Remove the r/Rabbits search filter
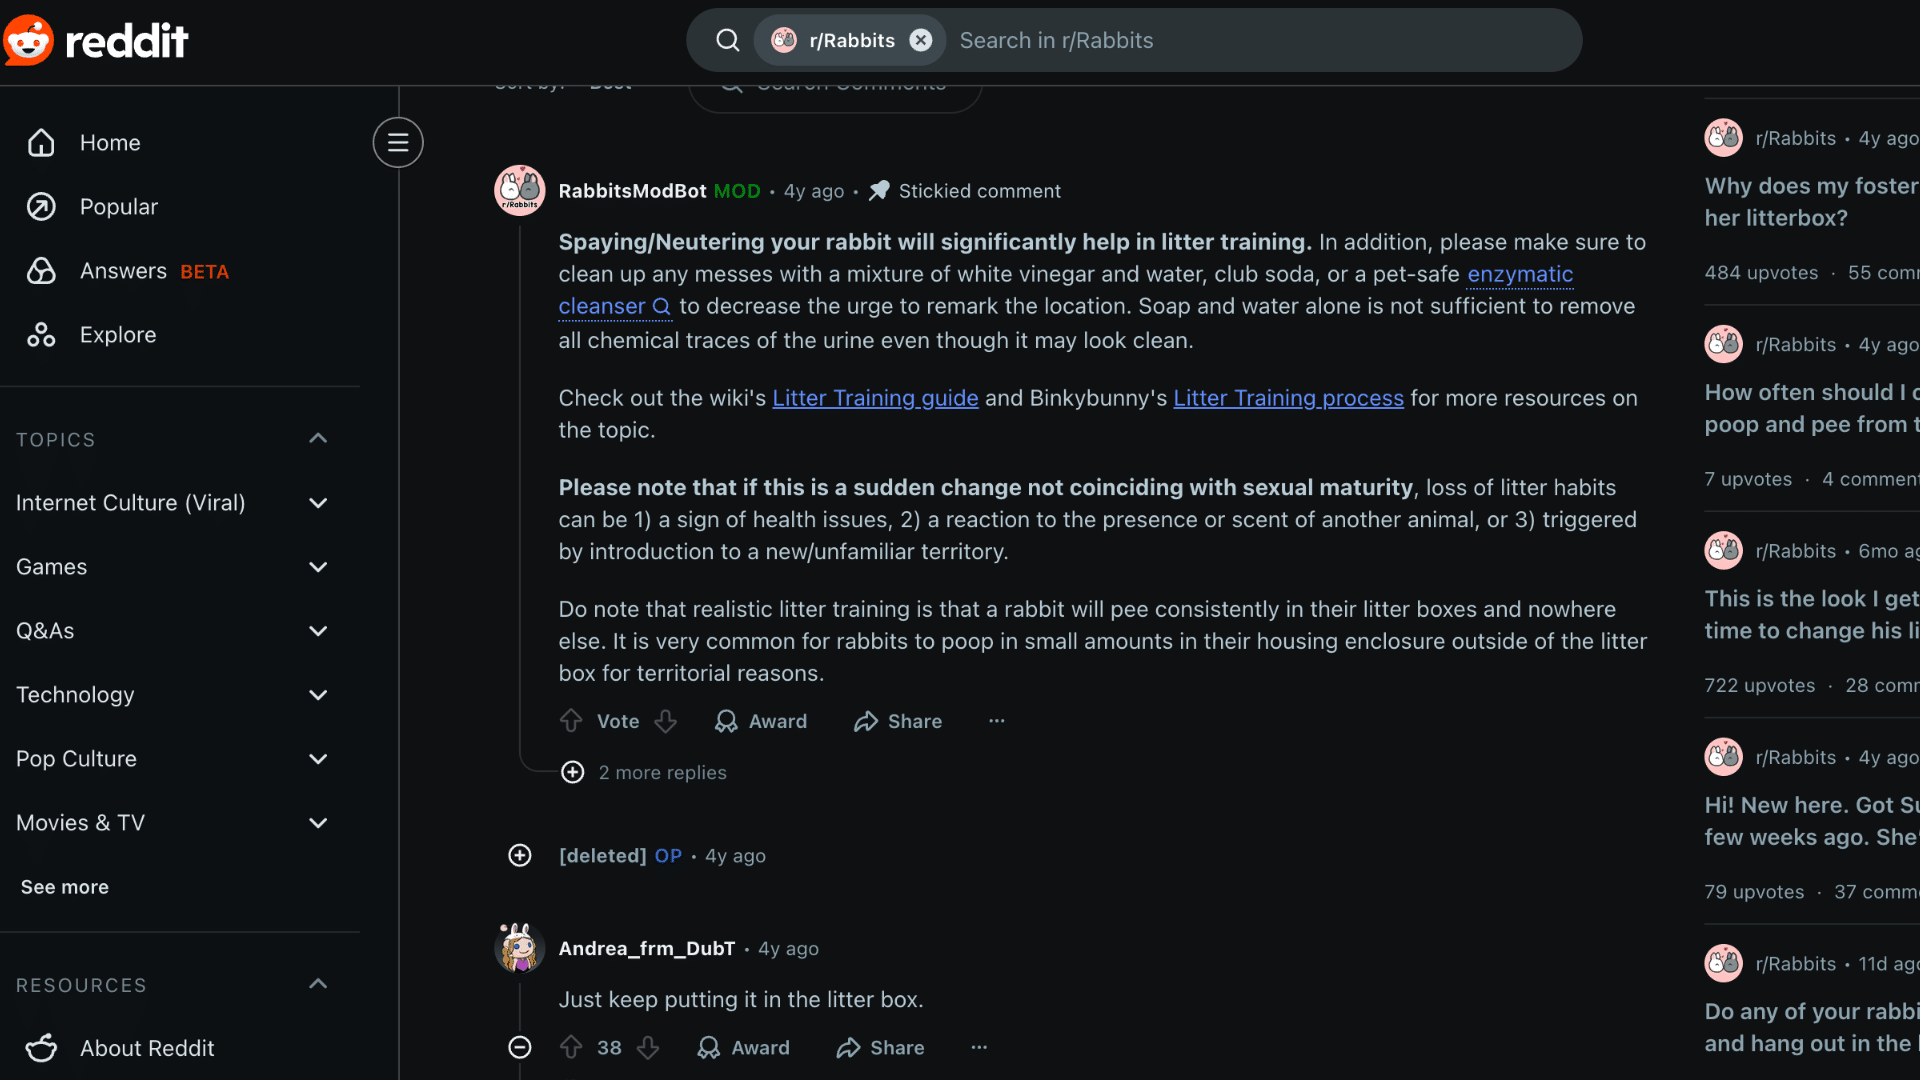Image resolution: width=1920 pixels, height=1080 pixels. point(920,40)
